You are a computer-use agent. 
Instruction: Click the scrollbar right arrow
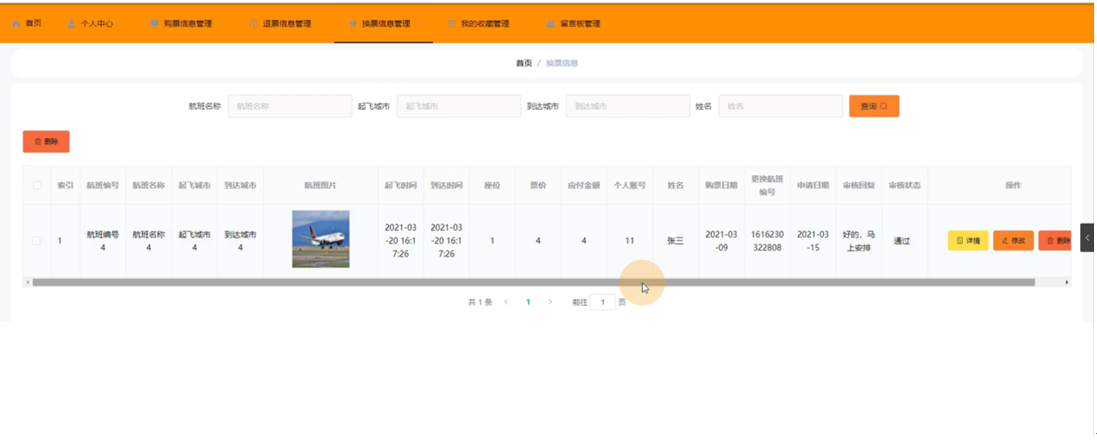point(1067,282)
